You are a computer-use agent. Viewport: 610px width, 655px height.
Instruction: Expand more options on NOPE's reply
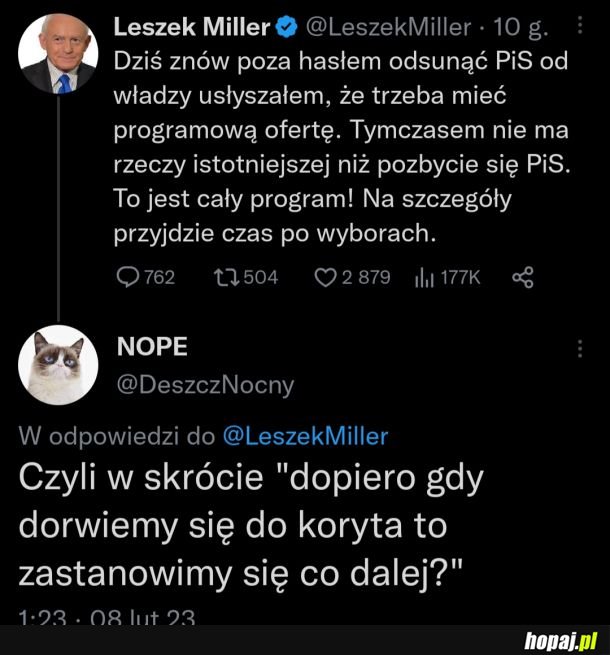coord(581,348)
